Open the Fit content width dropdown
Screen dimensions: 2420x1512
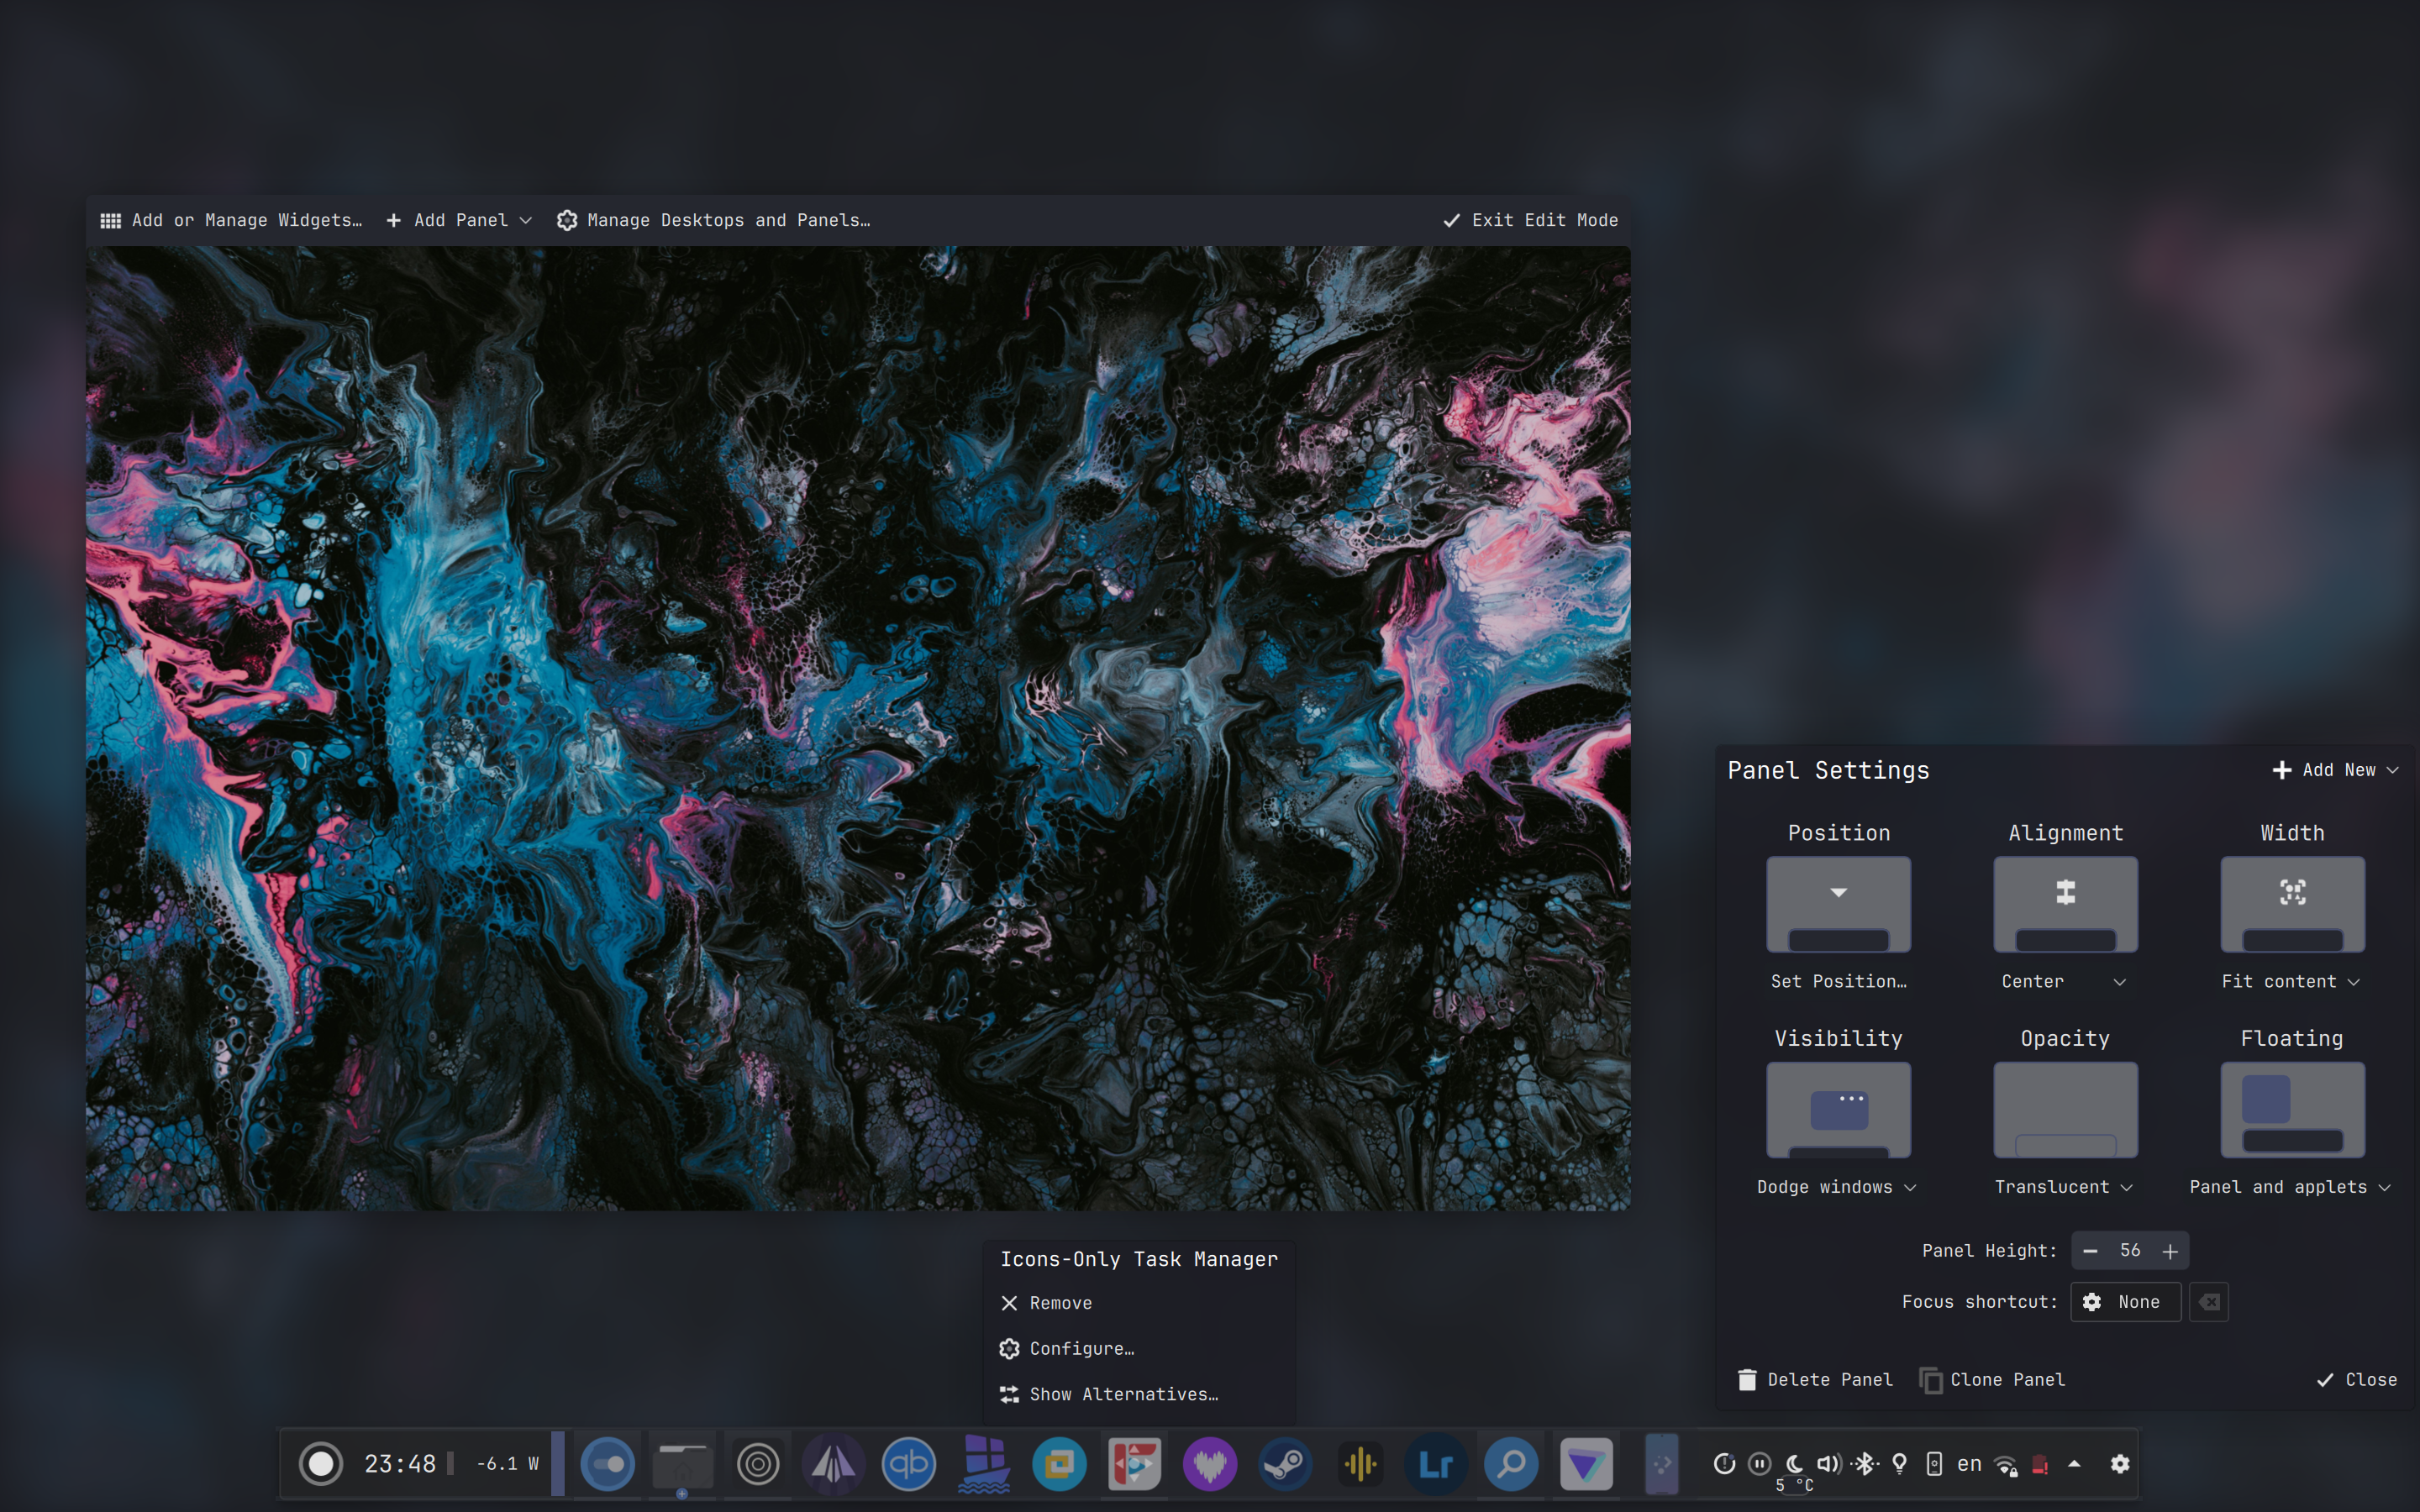pyautogui.click(x=2290, y=981)
